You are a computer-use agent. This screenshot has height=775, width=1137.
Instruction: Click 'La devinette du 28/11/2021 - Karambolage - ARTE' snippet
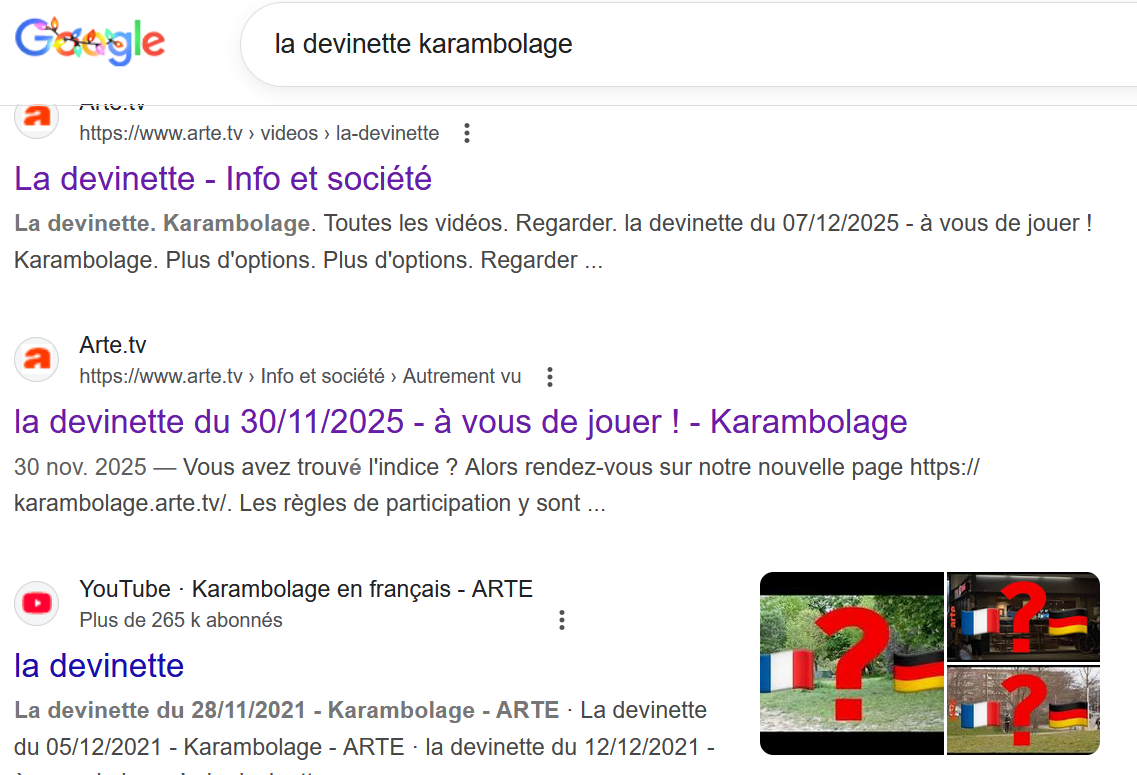tap(286, 711)
